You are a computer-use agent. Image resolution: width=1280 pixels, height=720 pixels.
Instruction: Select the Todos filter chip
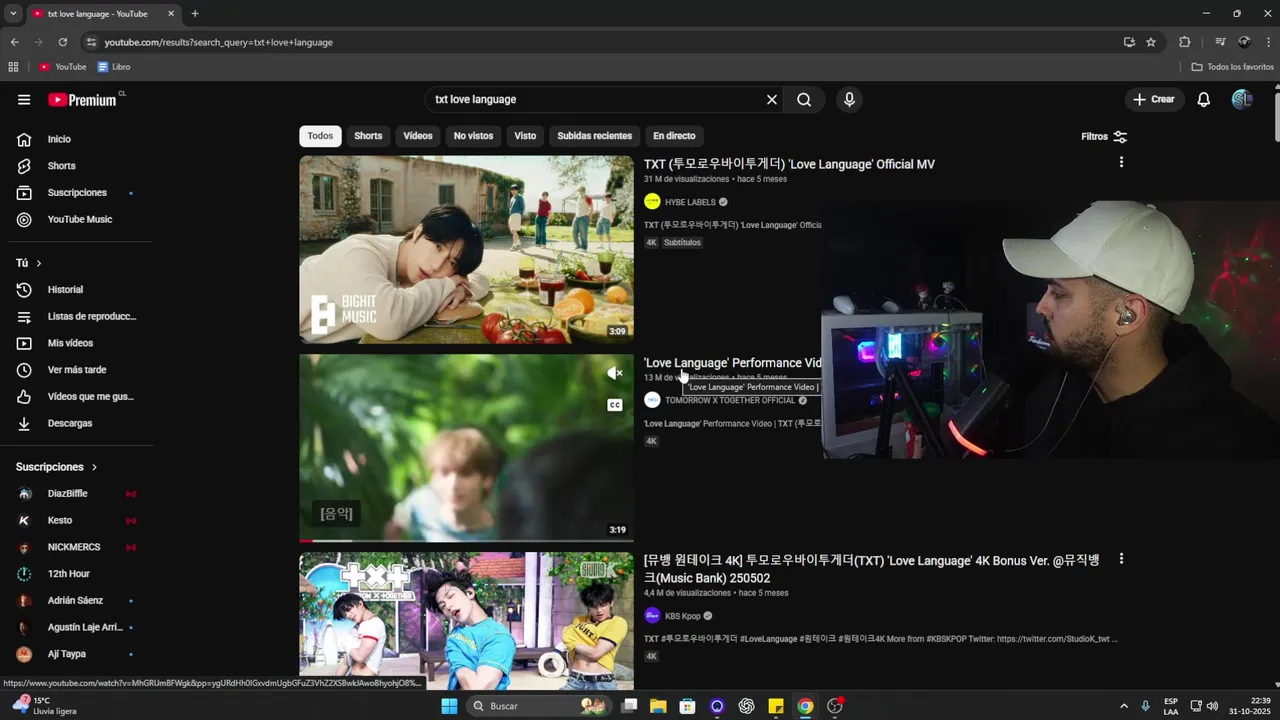coord(320,136)
